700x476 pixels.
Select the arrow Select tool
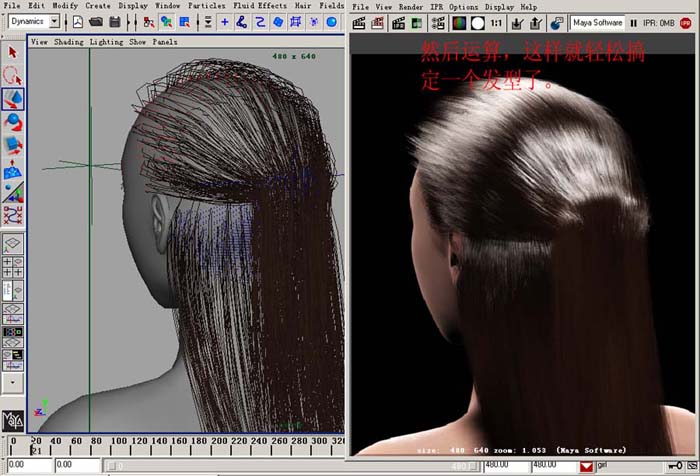[12, 52]
